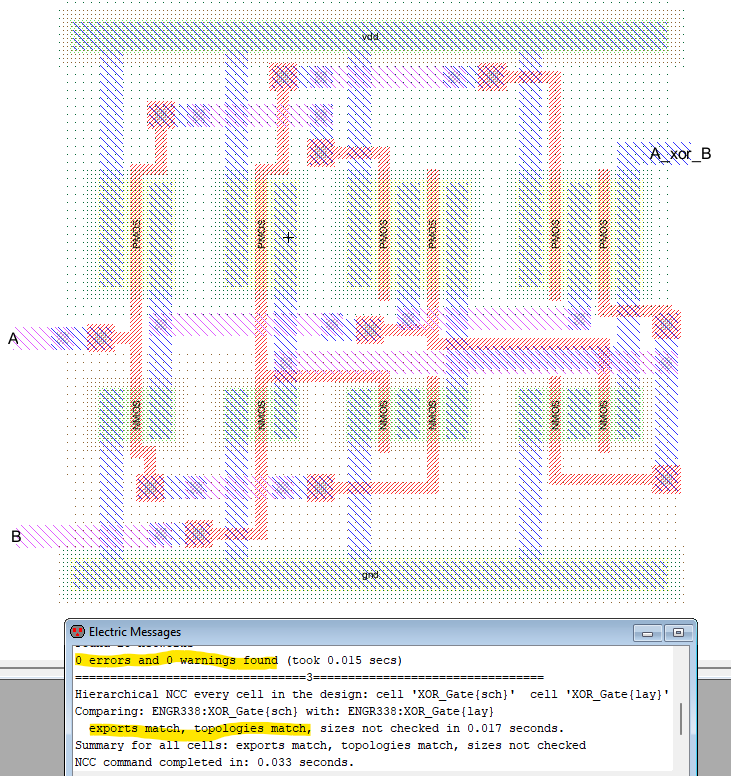Select the rightmost PMOS transistor
The image size is (731, 776).
pos(603,235)
